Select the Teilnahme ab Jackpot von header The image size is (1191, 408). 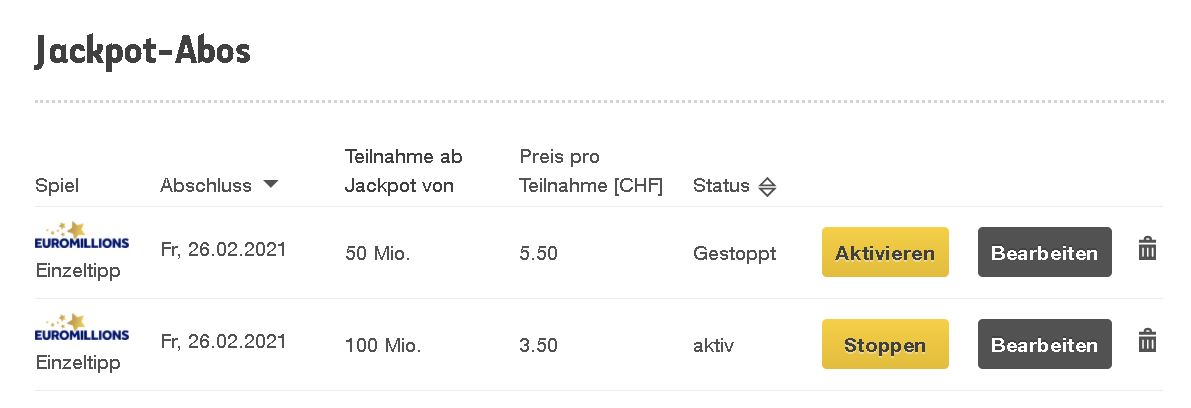[403, 171]
